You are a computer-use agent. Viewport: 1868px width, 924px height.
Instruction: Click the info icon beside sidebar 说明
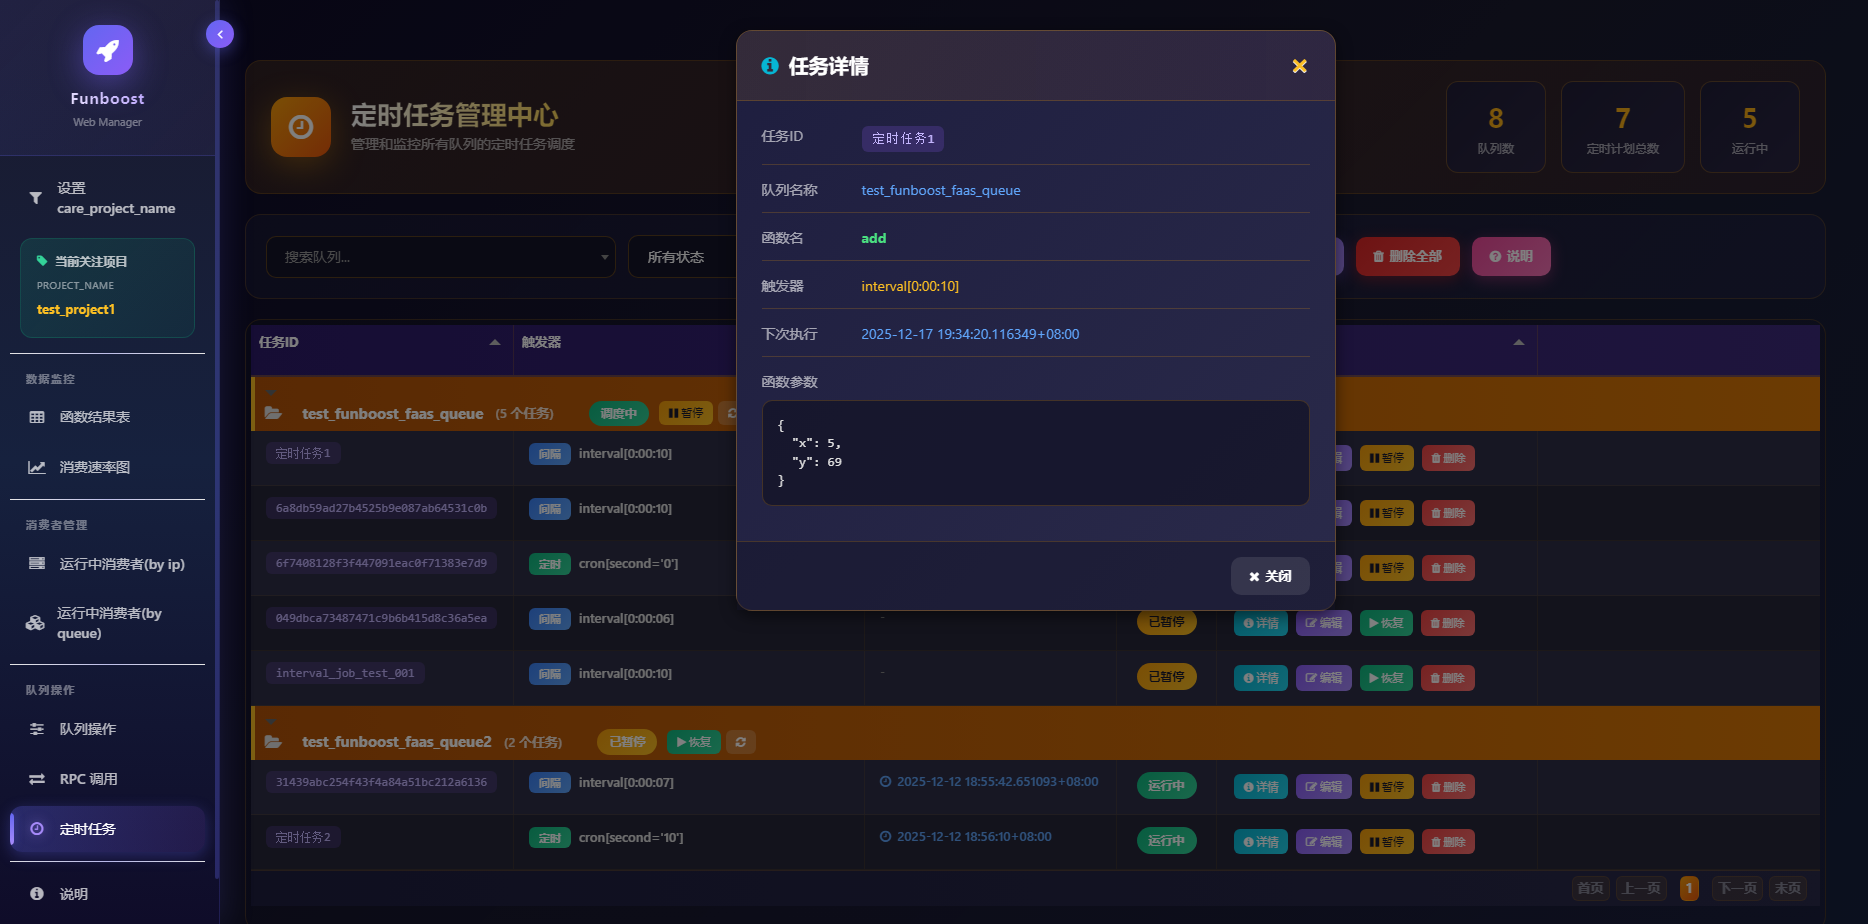[x=37, y=894]
